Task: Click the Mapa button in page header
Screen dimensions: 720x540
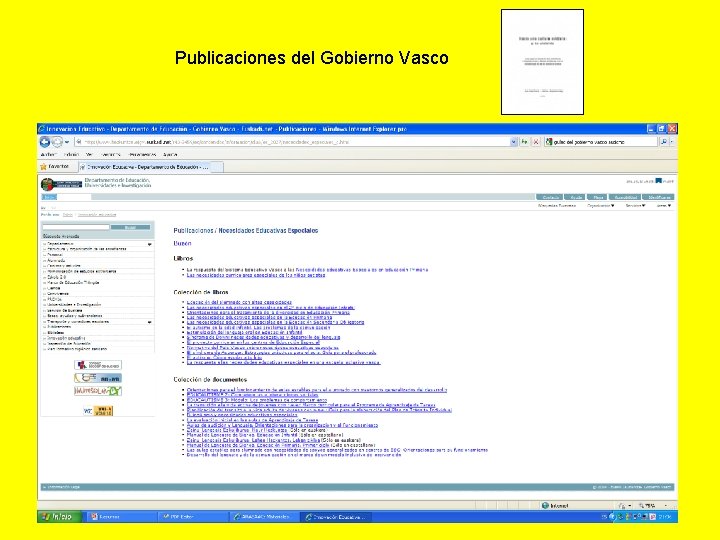Action: 598,197
